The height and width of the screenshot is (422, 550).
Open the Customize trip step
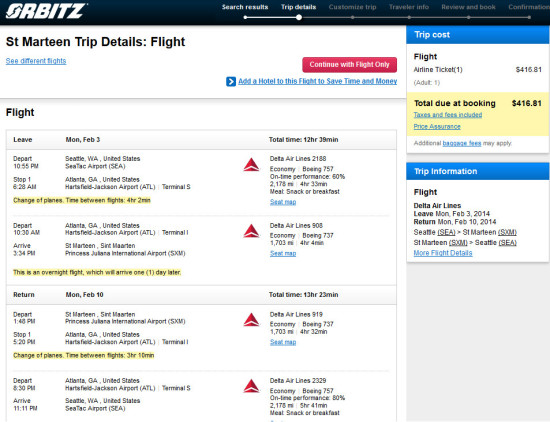pos(352,7)
